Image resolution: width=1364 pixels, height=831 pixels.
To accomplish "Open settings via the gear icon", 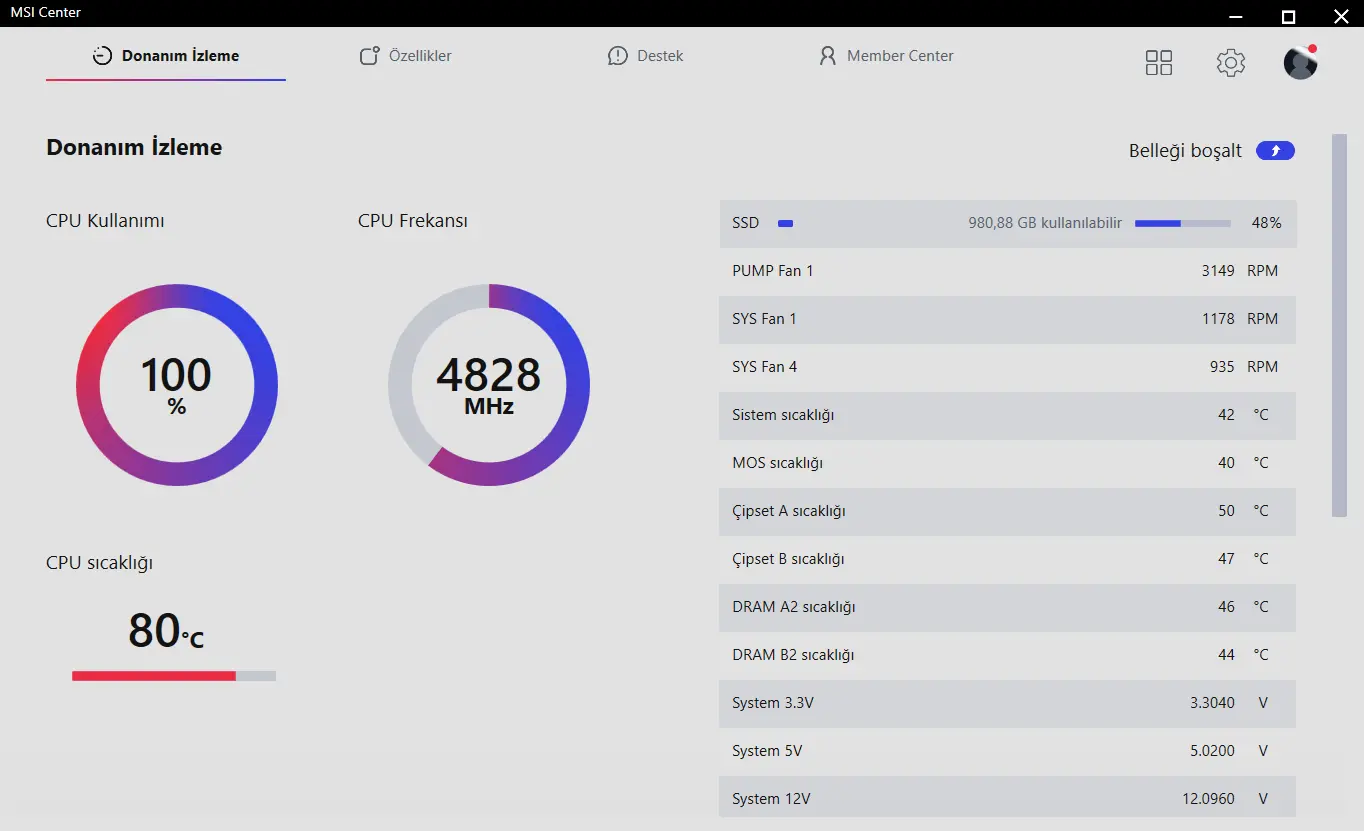I will 1231,63.
